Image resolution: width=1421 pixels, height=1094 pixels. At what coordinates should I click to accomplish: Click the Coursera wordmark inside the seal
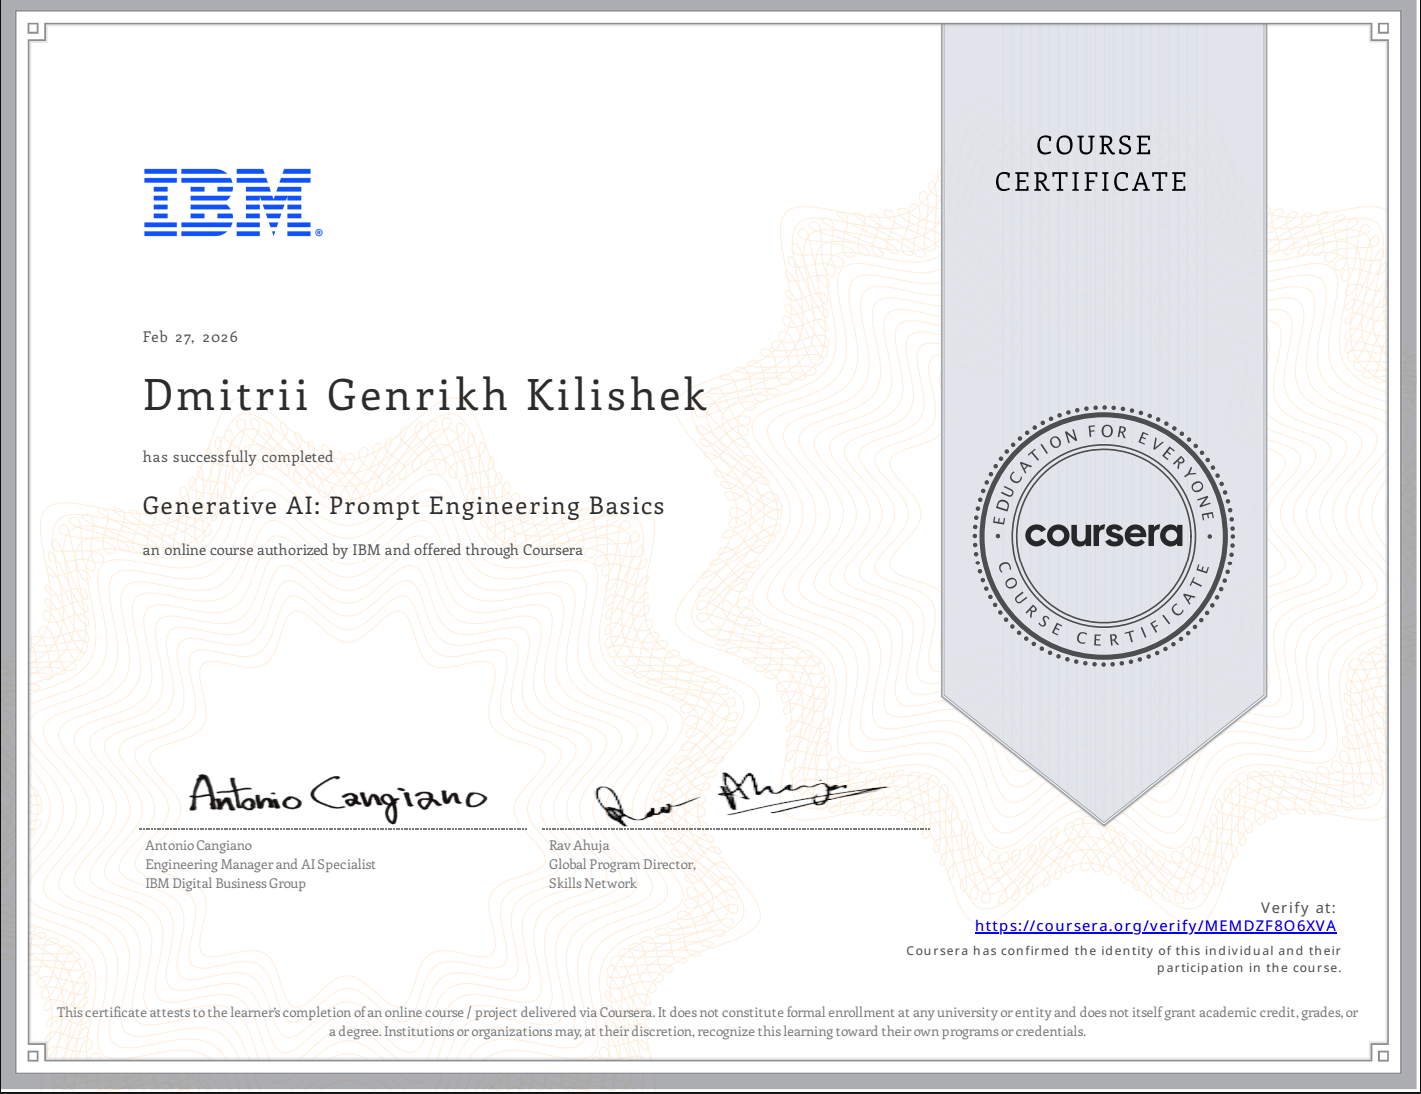pyautogui.click(x=1103, y=534)
